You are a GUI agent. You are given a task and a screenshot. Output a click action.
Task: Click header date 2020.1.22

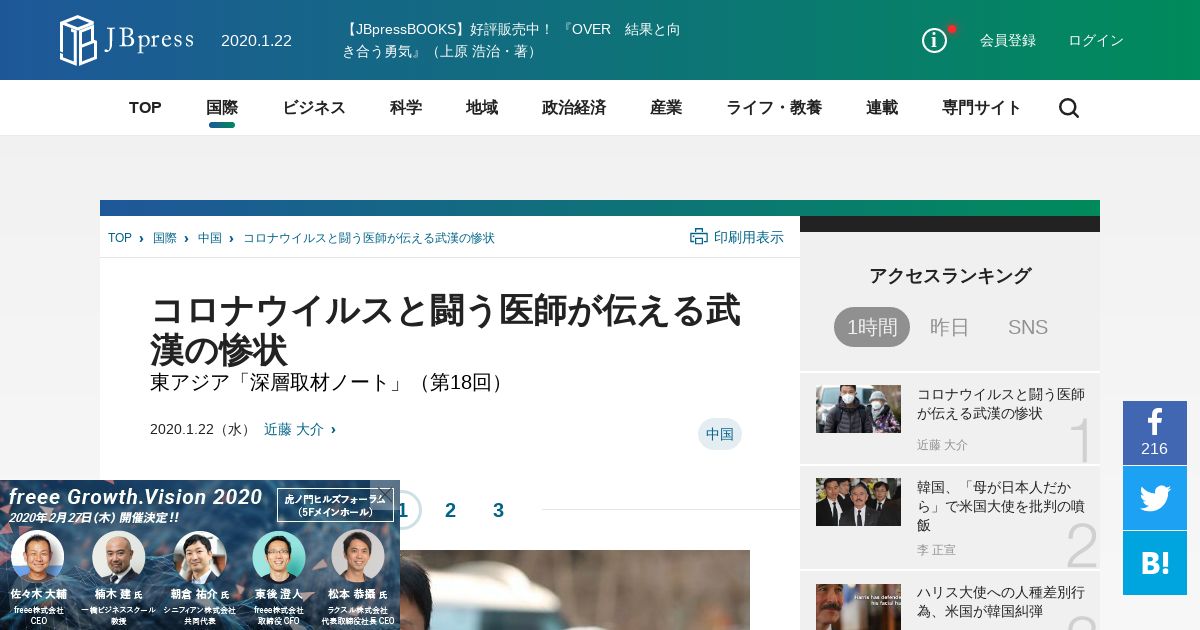tap(256, 40)
